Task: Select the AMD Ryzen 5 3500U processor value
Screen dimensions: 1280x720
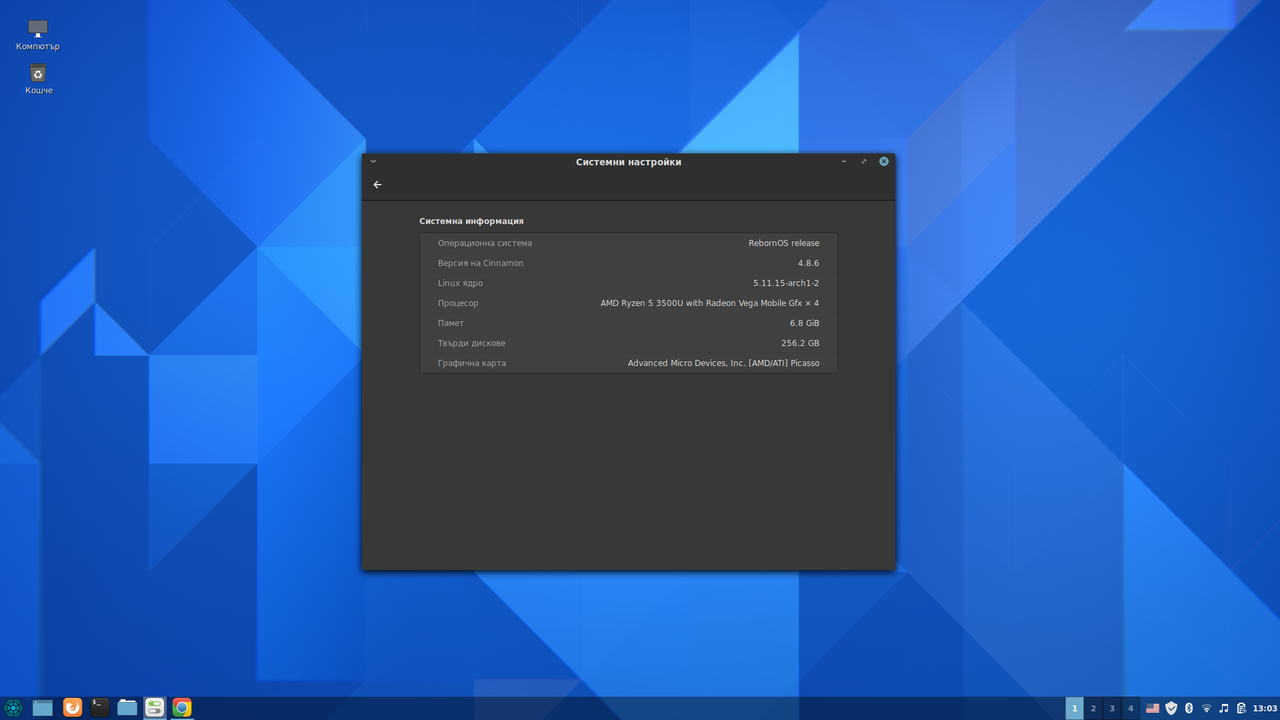Action: (x=710, y=303)
